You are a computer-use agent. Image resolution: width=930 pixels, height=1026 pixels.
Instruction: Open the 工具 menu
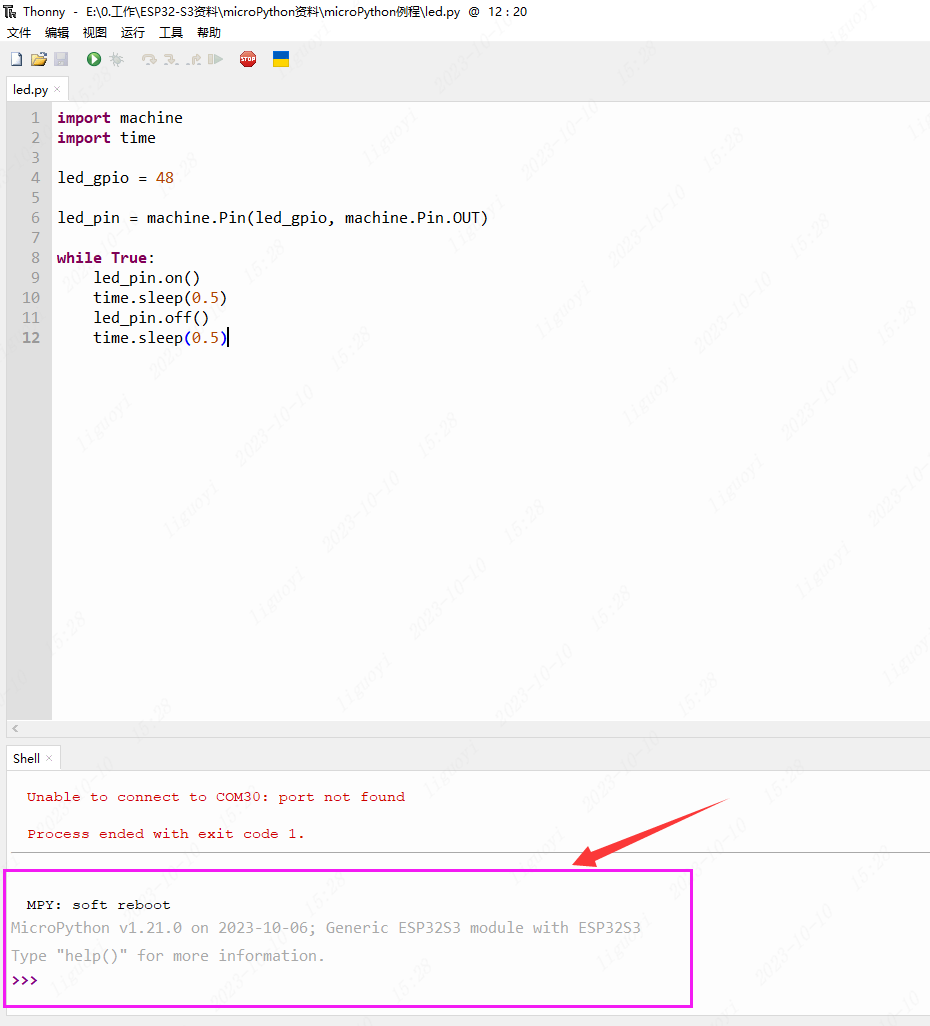(x=171, y=33)
